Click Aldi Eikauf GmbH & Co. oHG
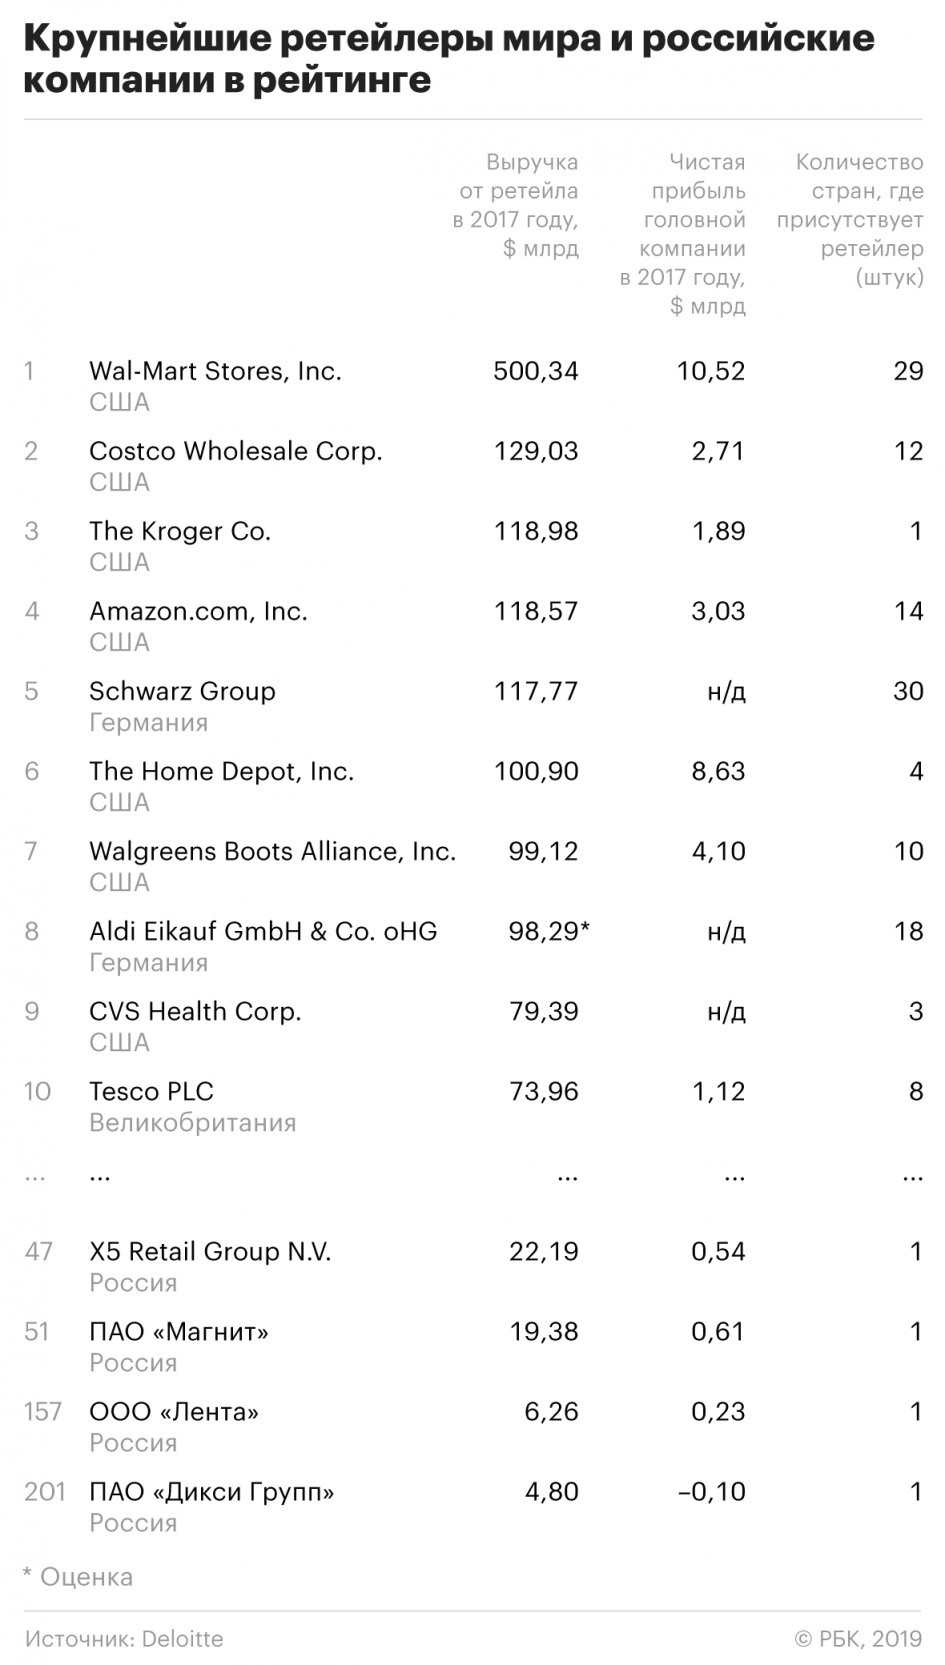Image resolution: width=945 pixels, height=1665 pixels. coord(263,931)
